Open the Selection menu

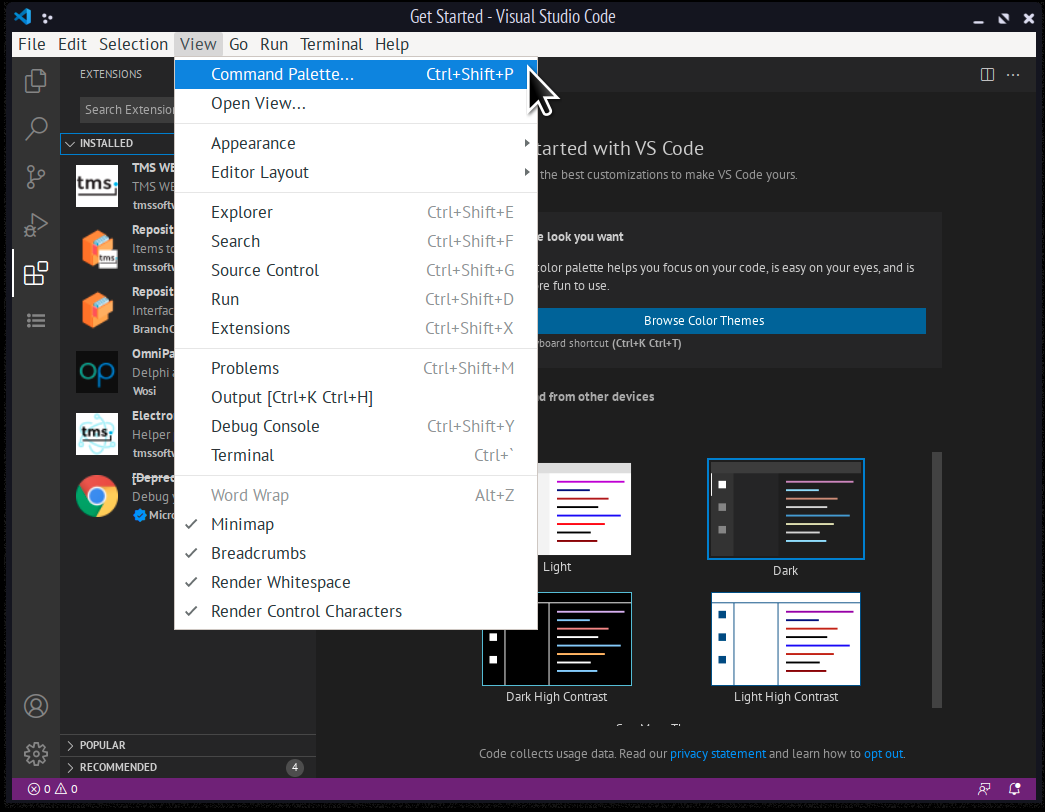(x=133, y=44)
